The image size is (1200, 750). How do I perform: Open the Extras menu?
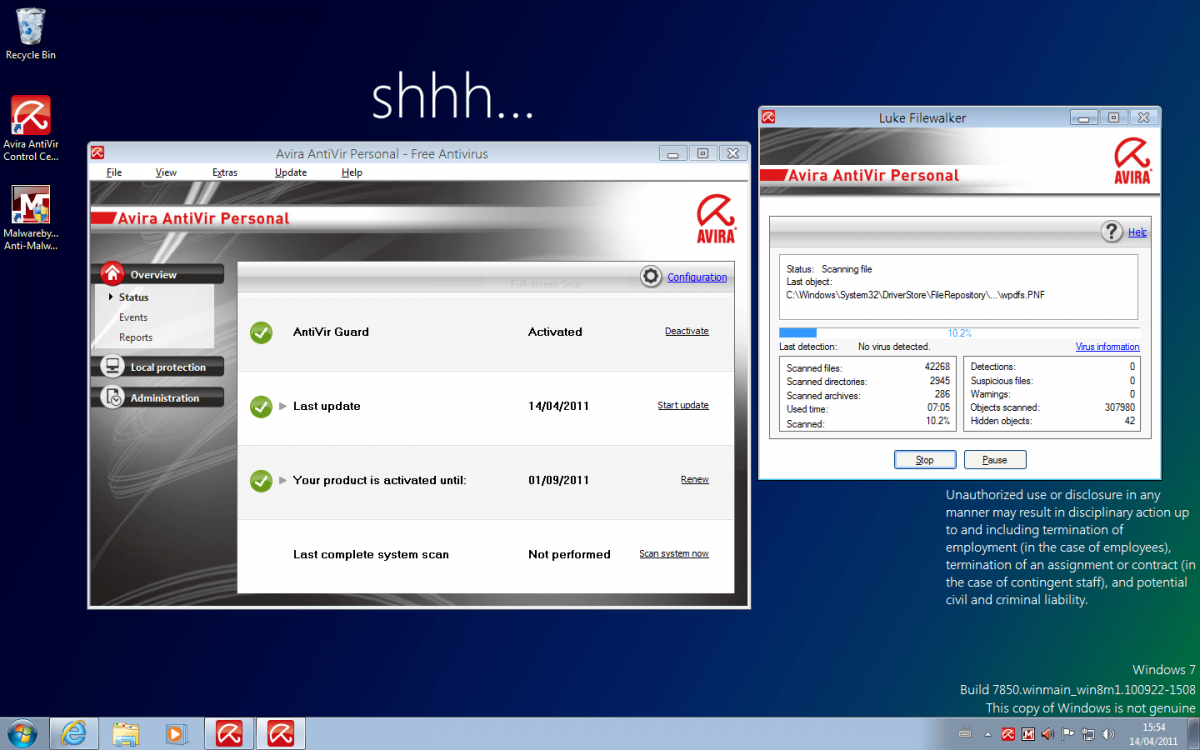225,172
